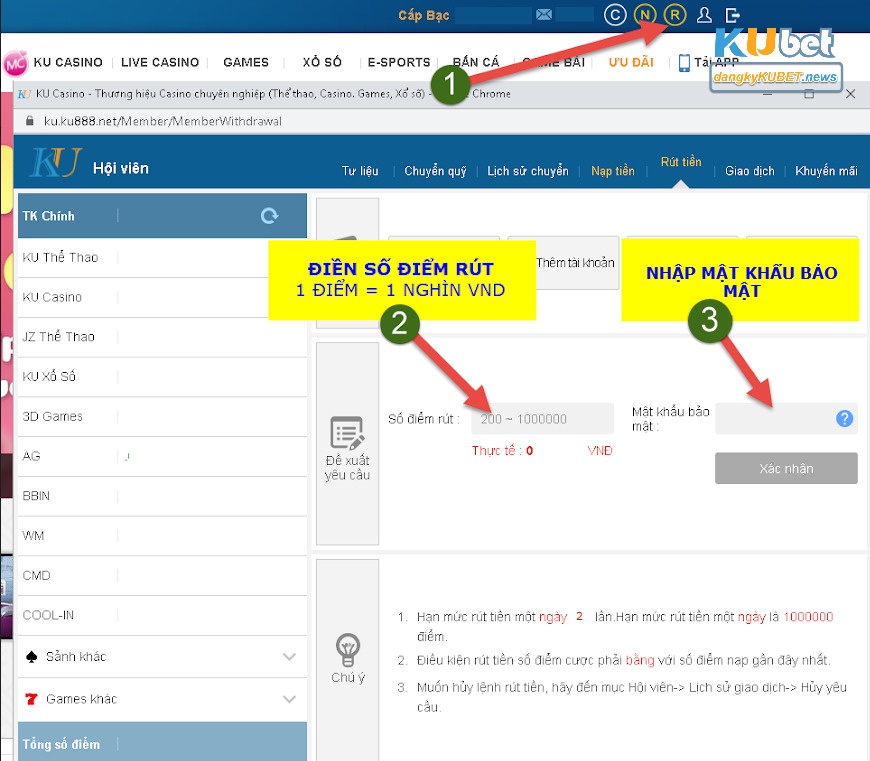Viewport: 870px width, 761px height.
Task: Click the browser address bar URL
Action: pyautogui.click(x=163, y=121)
